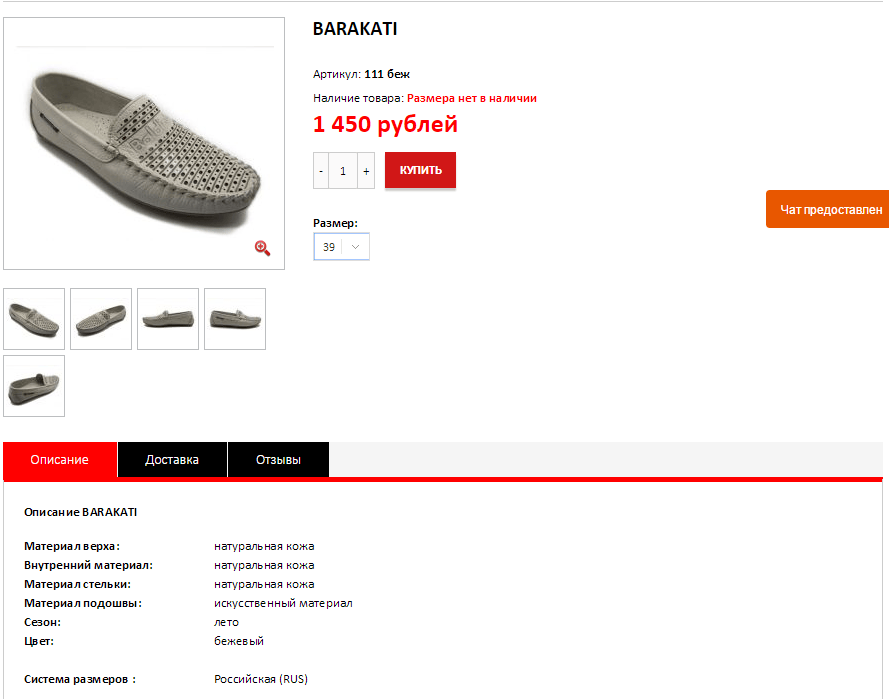Click the chevron arrow in size selector
889x699 pixels.
pos(355,247)
